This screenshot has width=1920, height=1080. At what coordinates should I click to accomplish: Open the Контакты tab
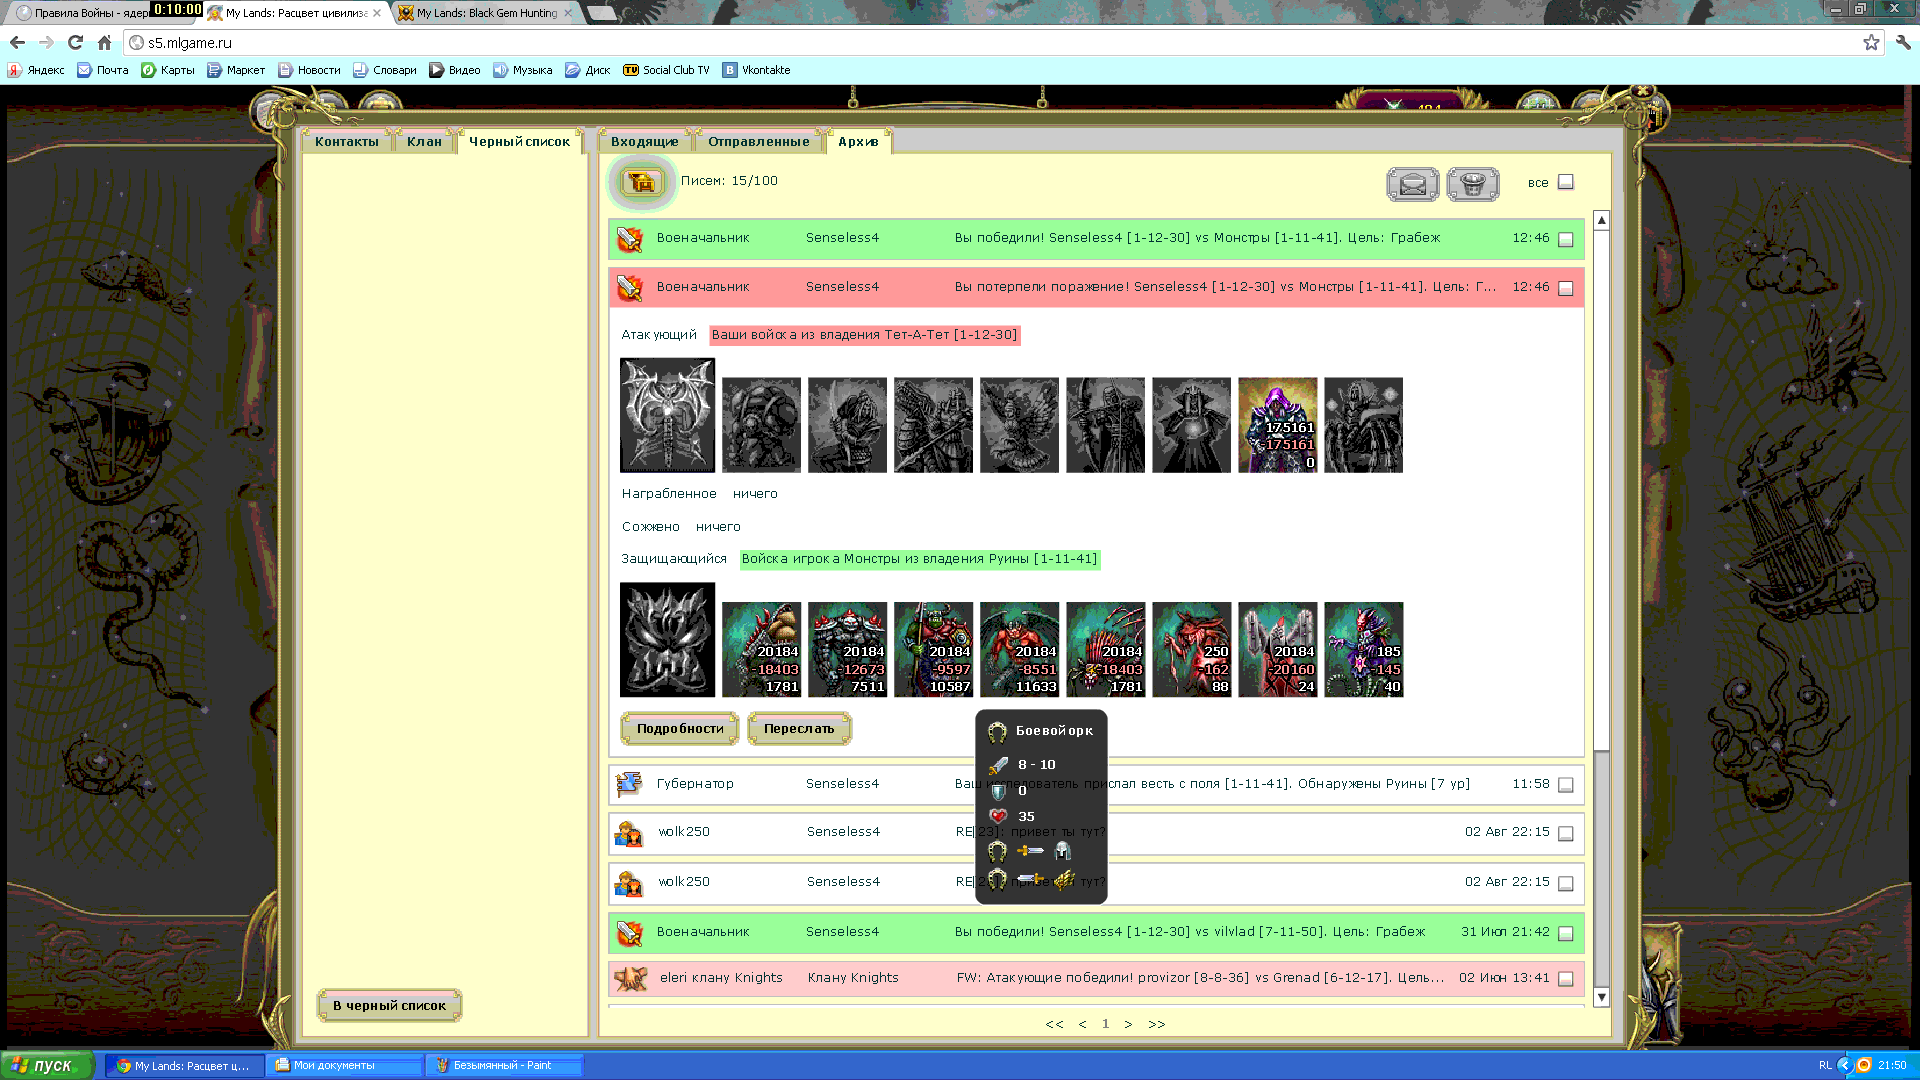(346, 141)
